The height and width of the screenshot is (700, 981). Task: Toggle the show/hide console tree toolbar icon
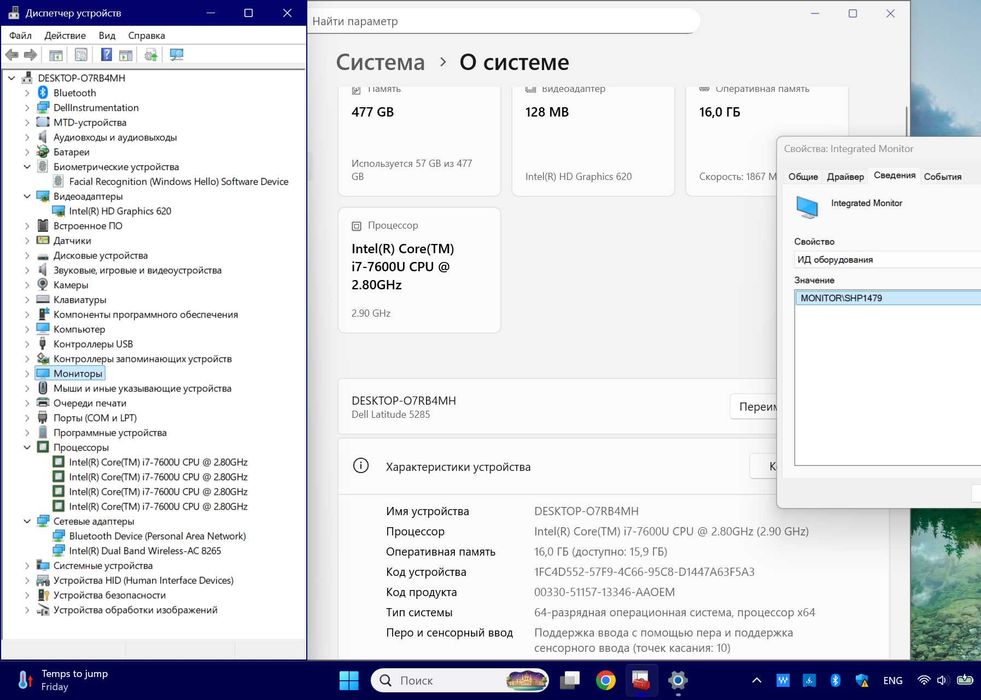tap(56, 55)
